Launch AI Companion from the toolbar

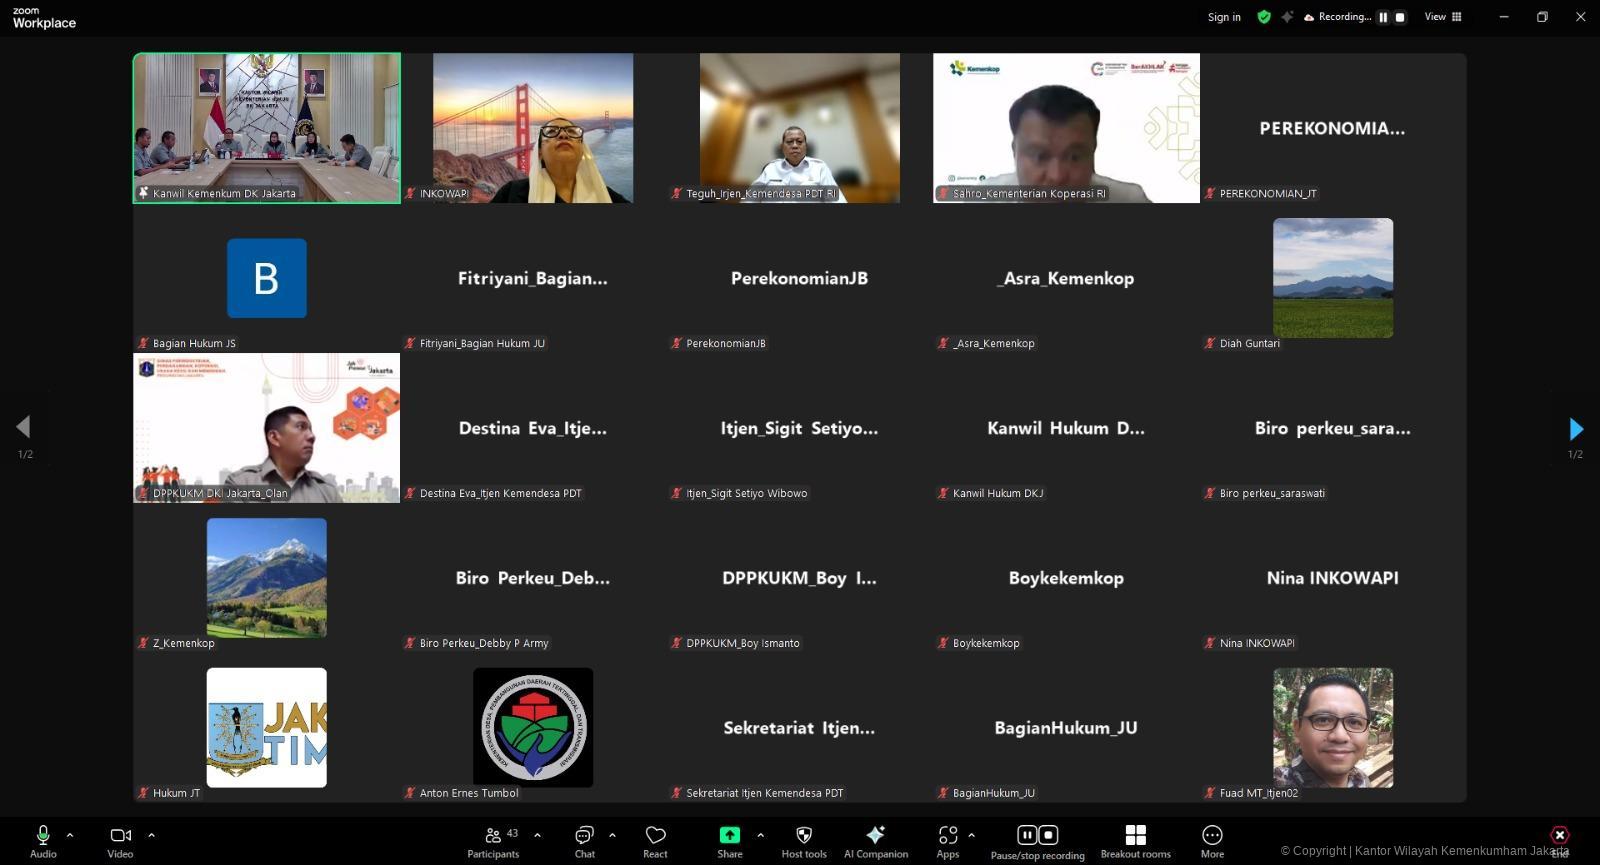[875, 840]
